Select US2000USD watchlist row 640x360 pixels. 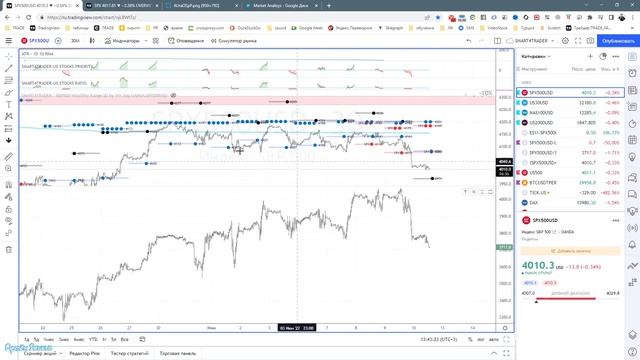570,122
